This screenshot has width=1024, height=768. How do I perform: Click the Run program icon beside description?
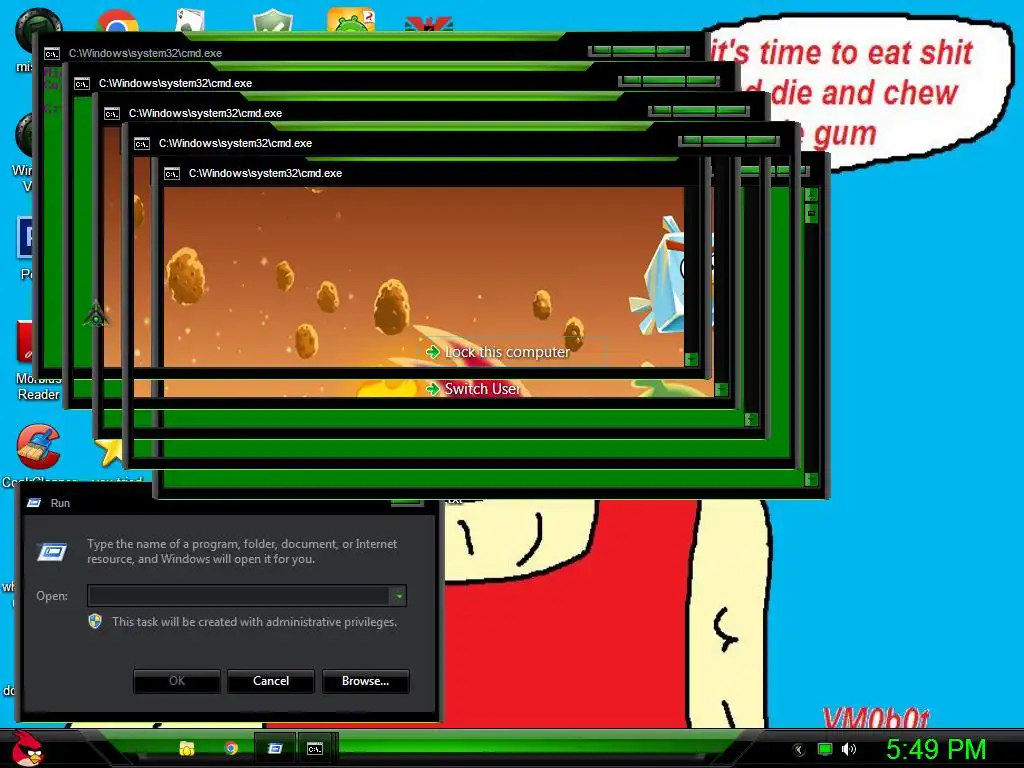click(52, 552)
